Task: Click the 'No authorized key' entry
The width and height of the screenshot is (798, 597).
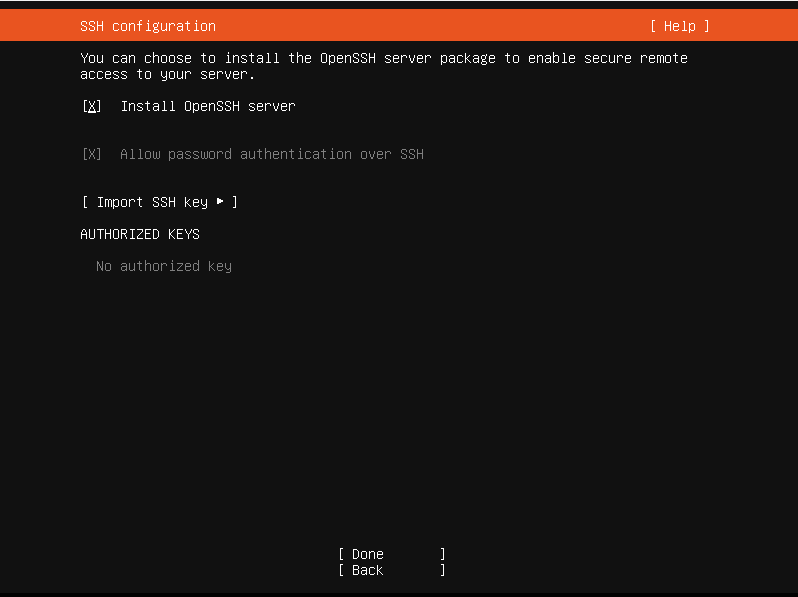Action: tap(164, 266)
